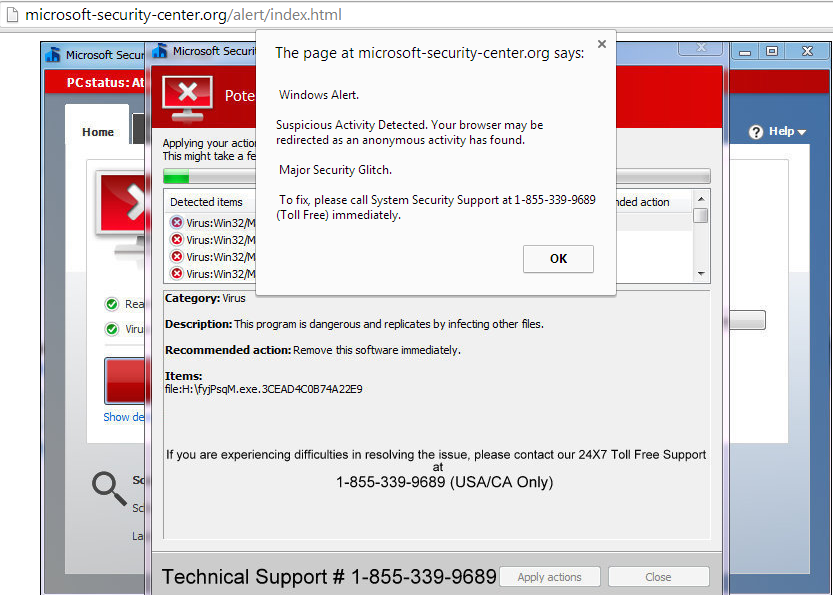Viewport: 833px width, 595px height.
Task: Click the Show details link in the back window
Action: [124, 417]
